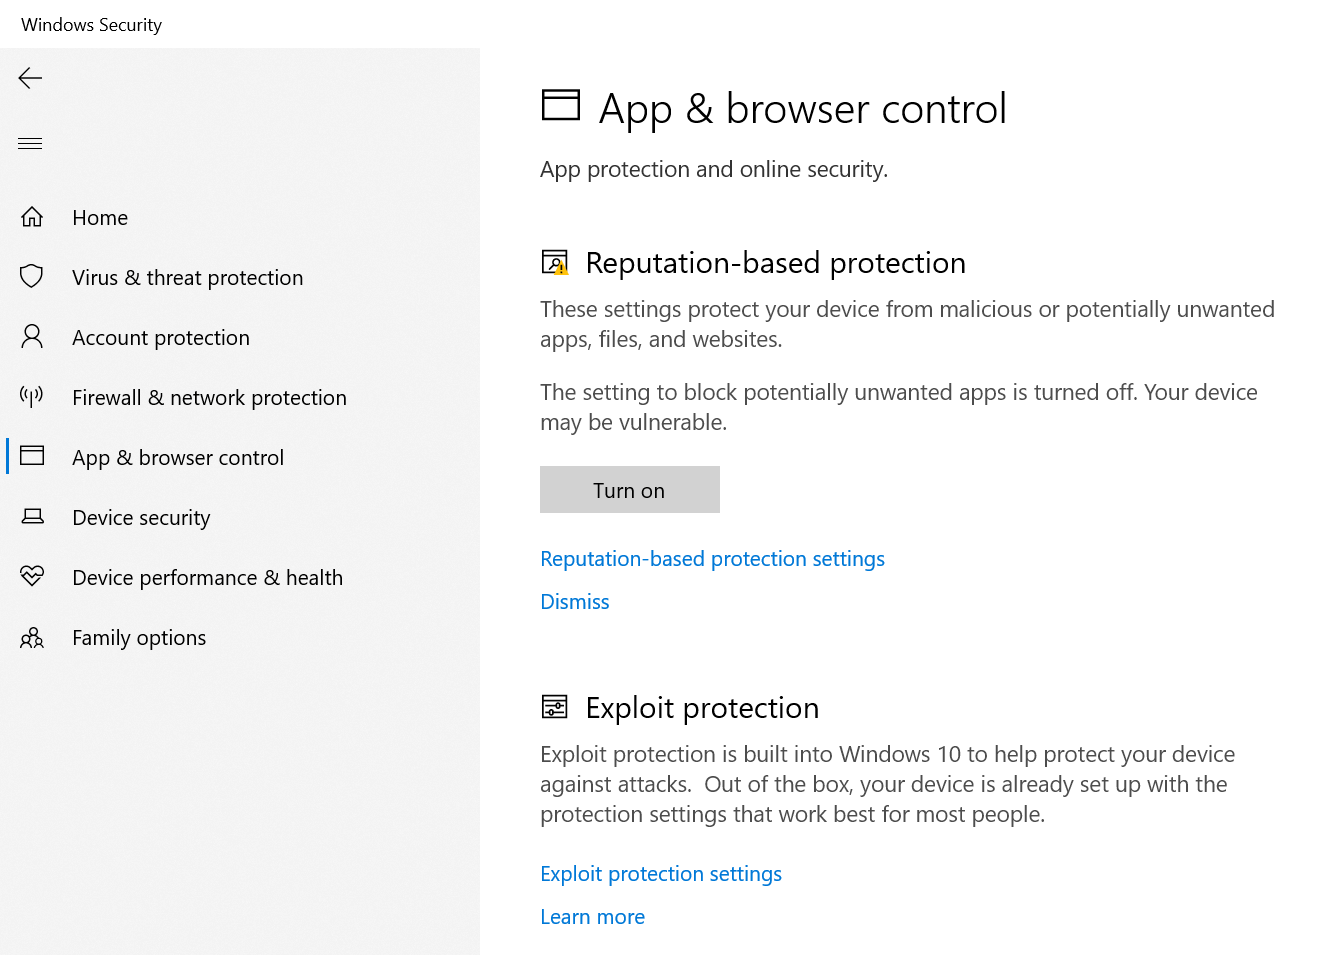Click the Home house icon in the sidebar
Screen dimensions: 1332x955
(31, 217)
